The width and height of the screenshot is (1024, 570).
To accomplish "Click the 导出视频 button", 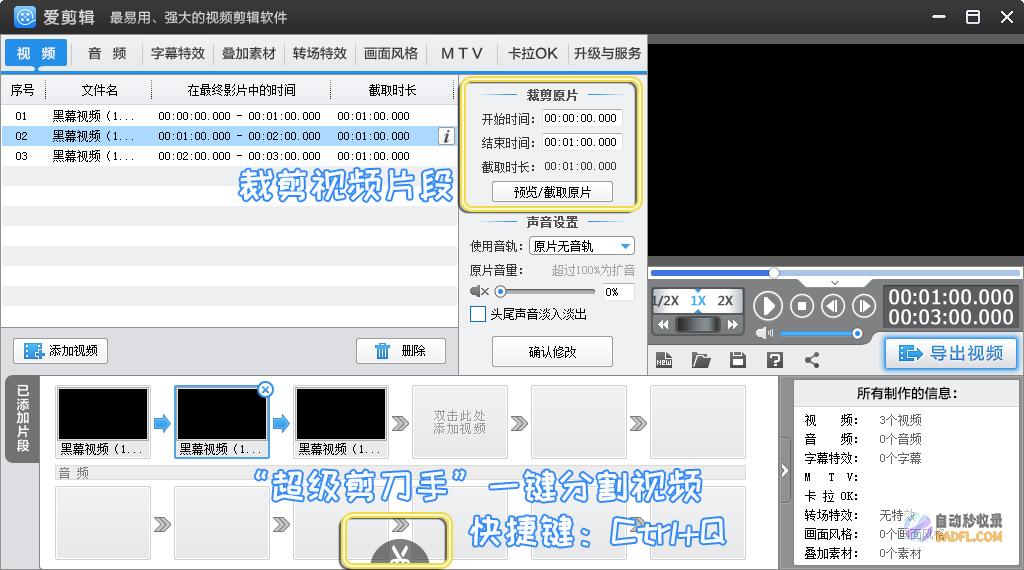I will 951,353.
